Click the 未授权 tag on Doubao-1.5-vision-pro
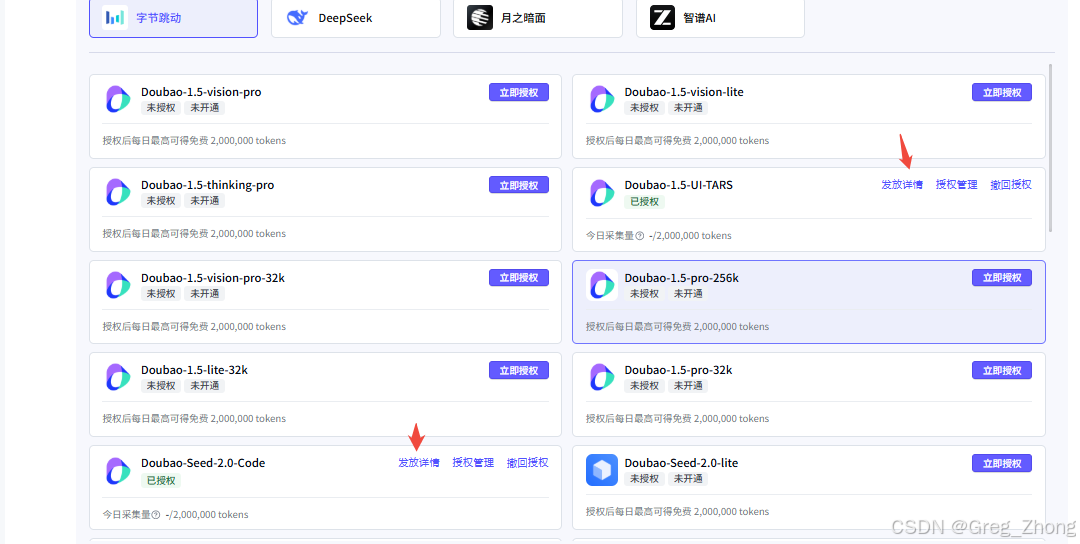Viewport: 1080px width, 544px height. (x=161, y=107)
